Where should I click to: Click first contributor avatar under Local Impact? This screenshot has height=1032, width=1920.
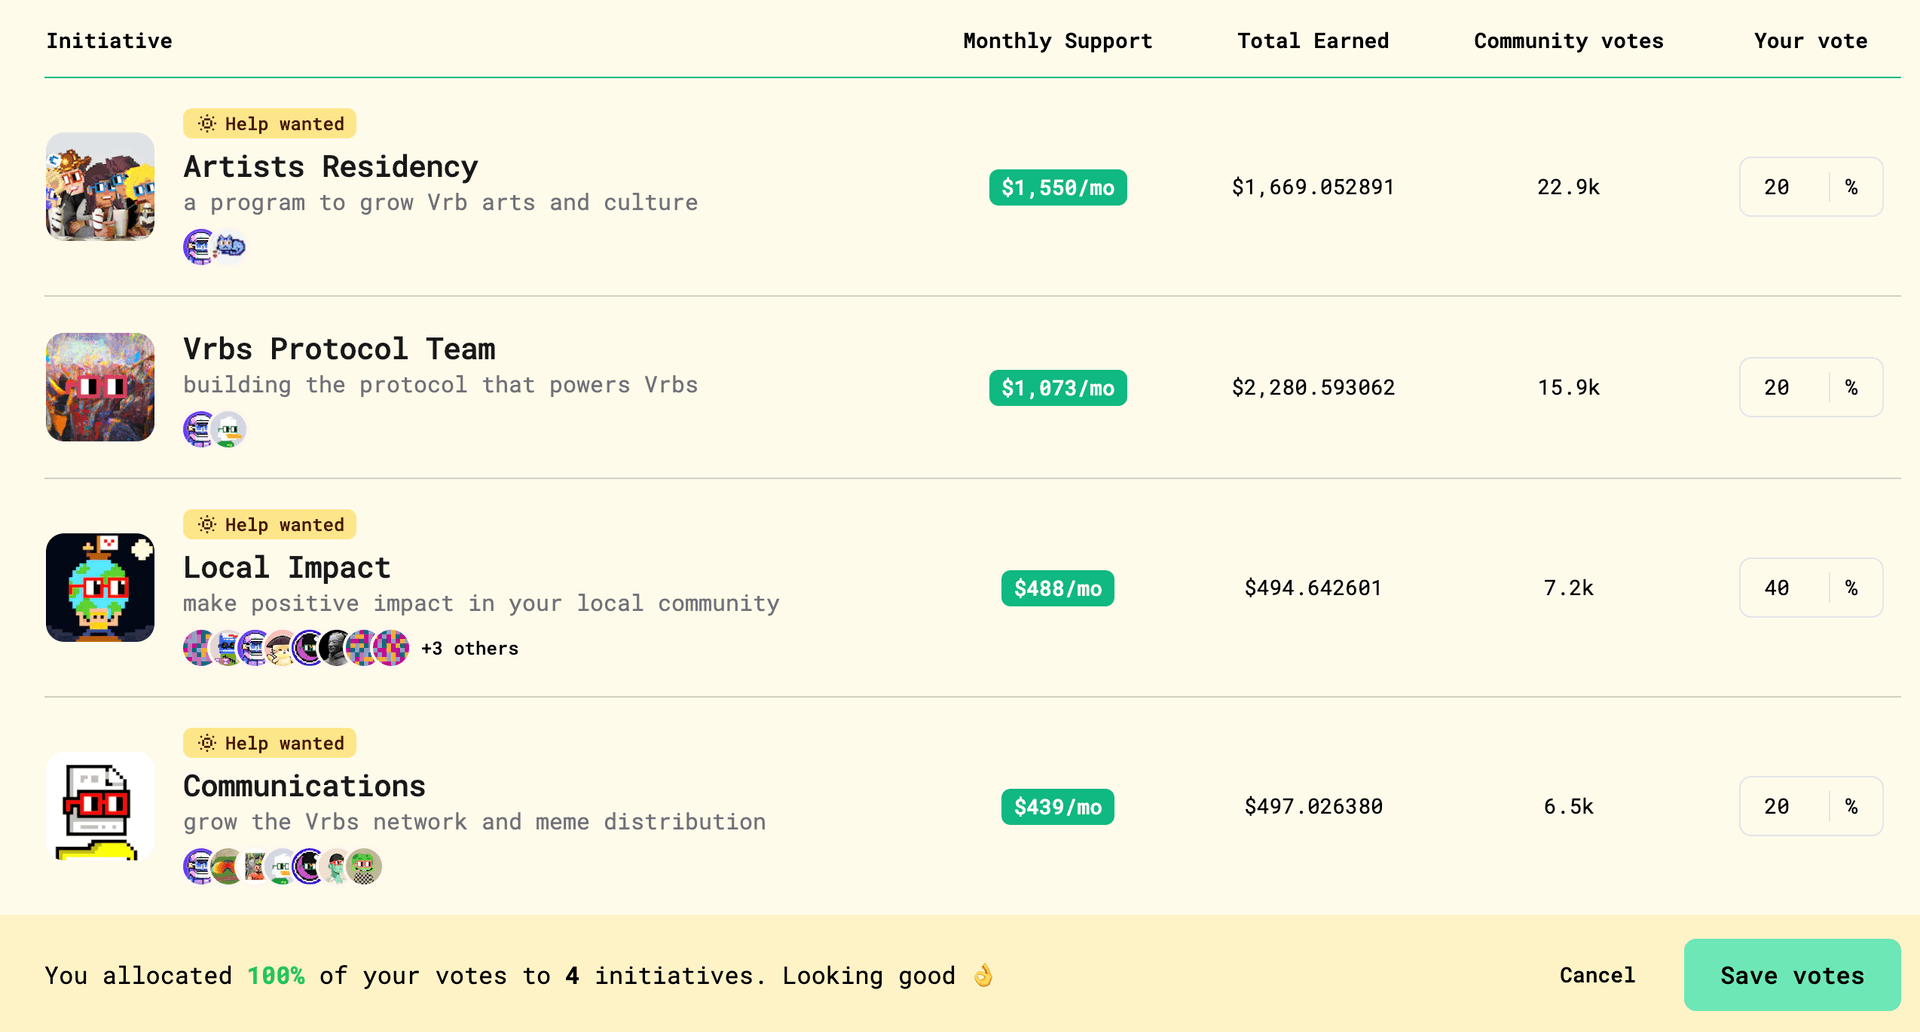(199, 648)
